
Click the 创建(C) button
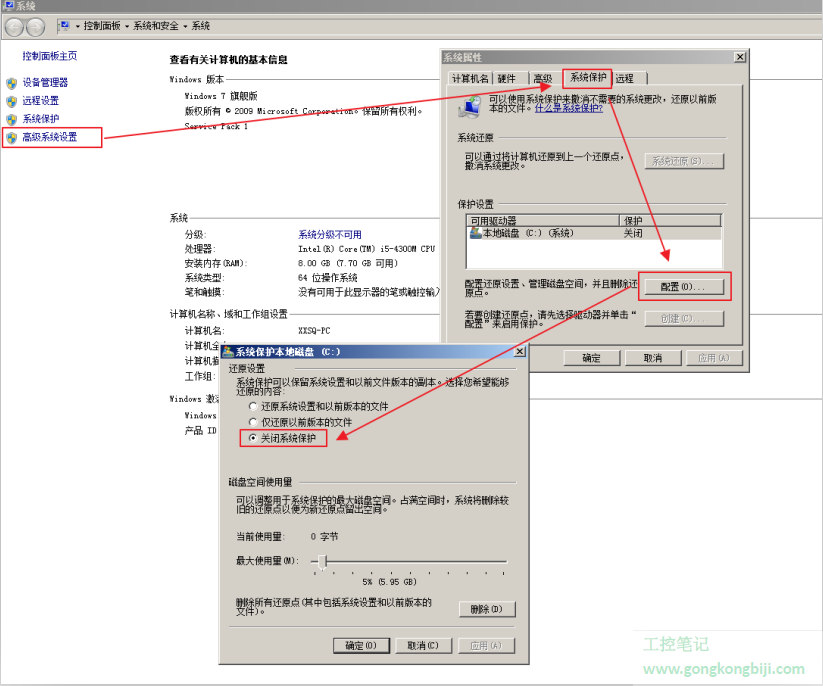684,319
